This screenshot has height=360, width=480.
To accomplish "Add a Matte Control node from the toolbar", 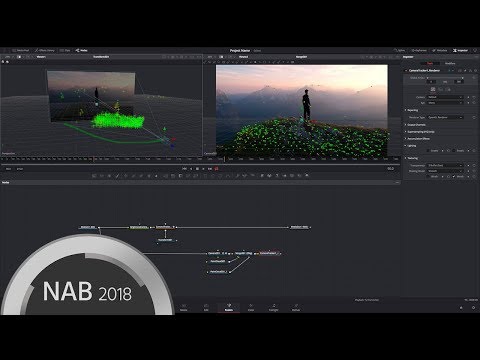I will point(180,176).
